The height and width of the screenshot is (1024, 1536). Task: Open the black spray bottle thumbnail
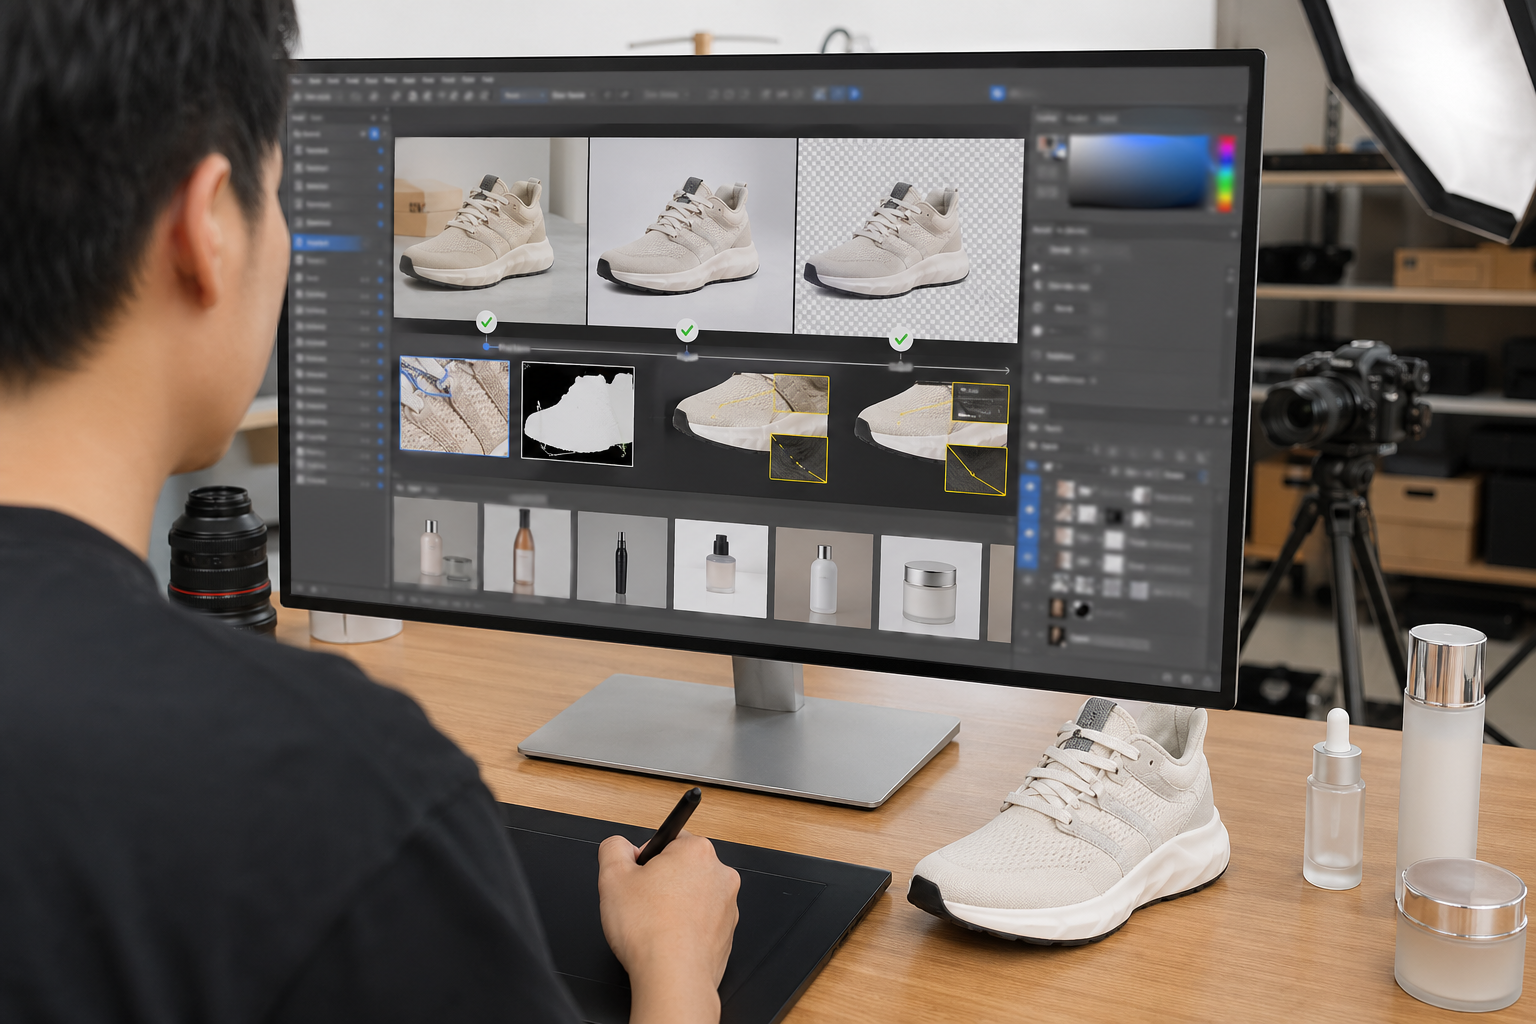(621, 560)
